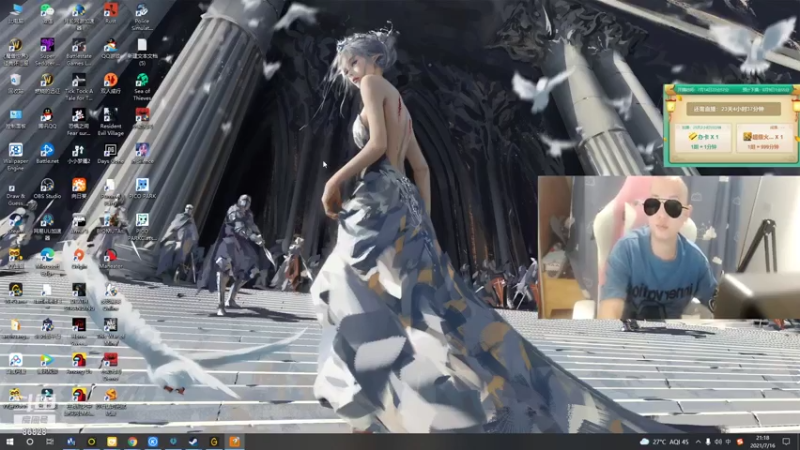Open the 腾讯QQ penguin shortcut
Image resolution: width=800 pixels, height=450 pixels.
[47, 118]
